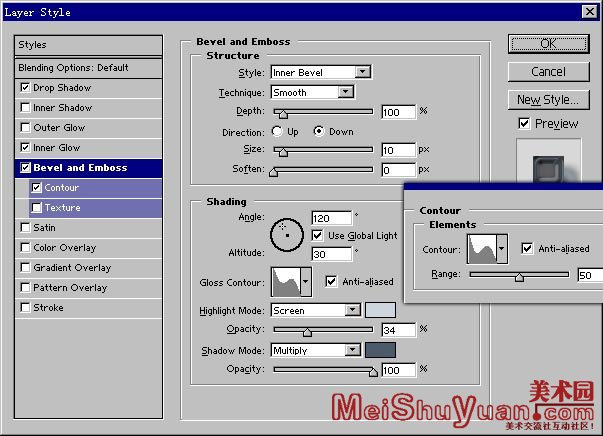603x436 pixels.
Task: Select the Up direction radio button
Action: [x=277, y=131]
